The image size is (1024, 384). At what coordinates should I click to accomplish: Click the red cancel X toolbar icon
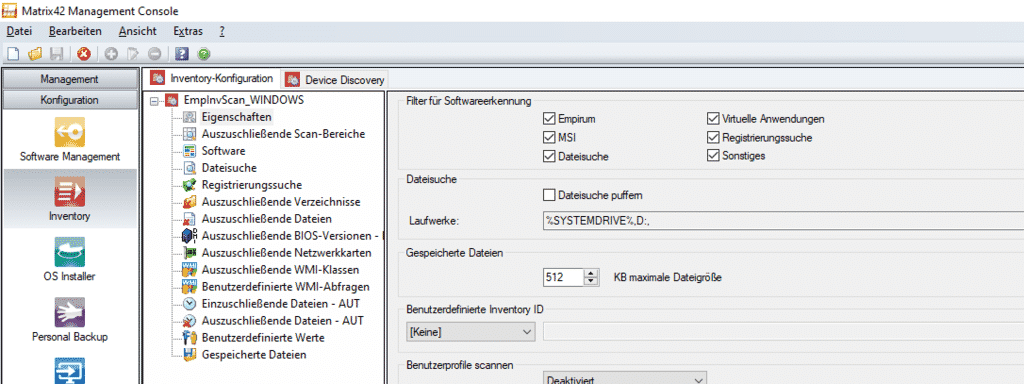click(84, 54)
